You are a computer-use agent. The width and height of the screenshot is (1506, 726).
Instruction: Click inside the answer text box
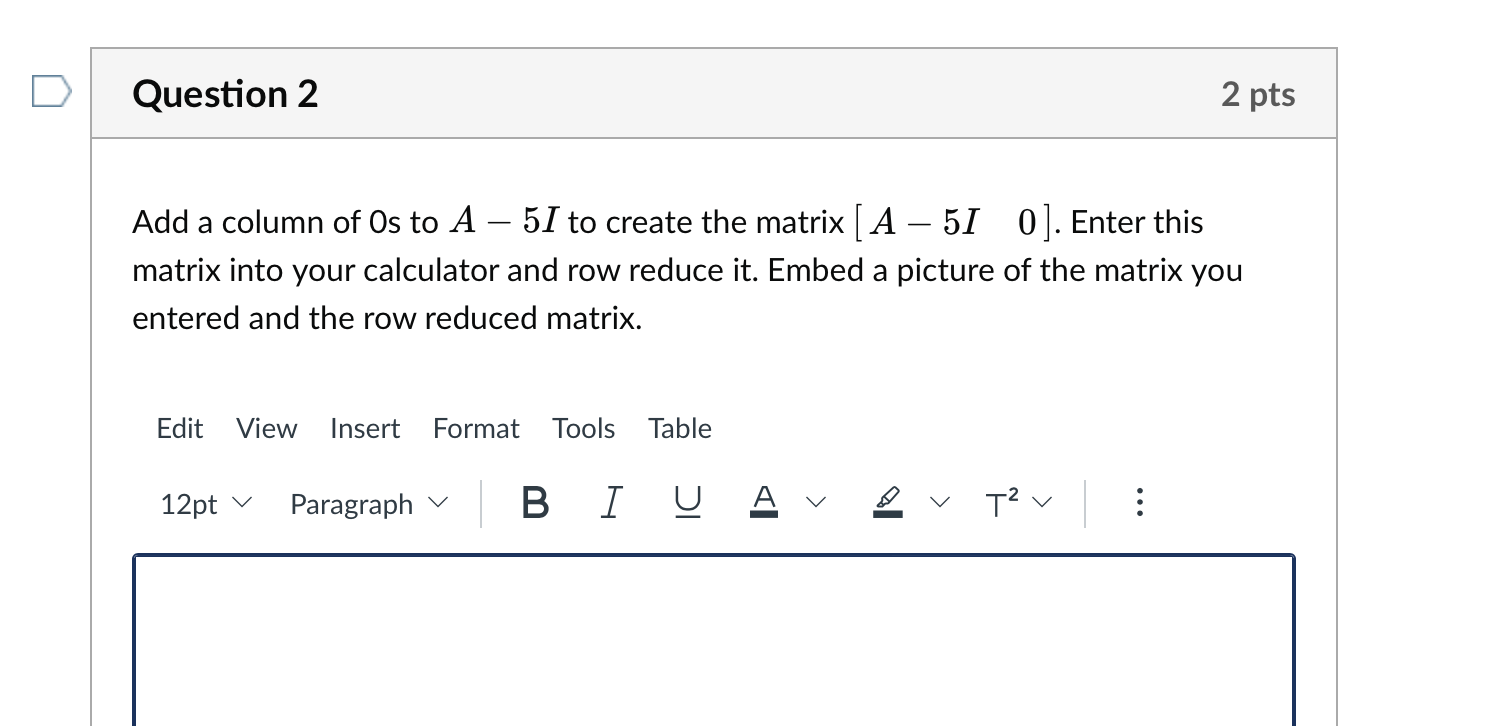click(713, 640)
